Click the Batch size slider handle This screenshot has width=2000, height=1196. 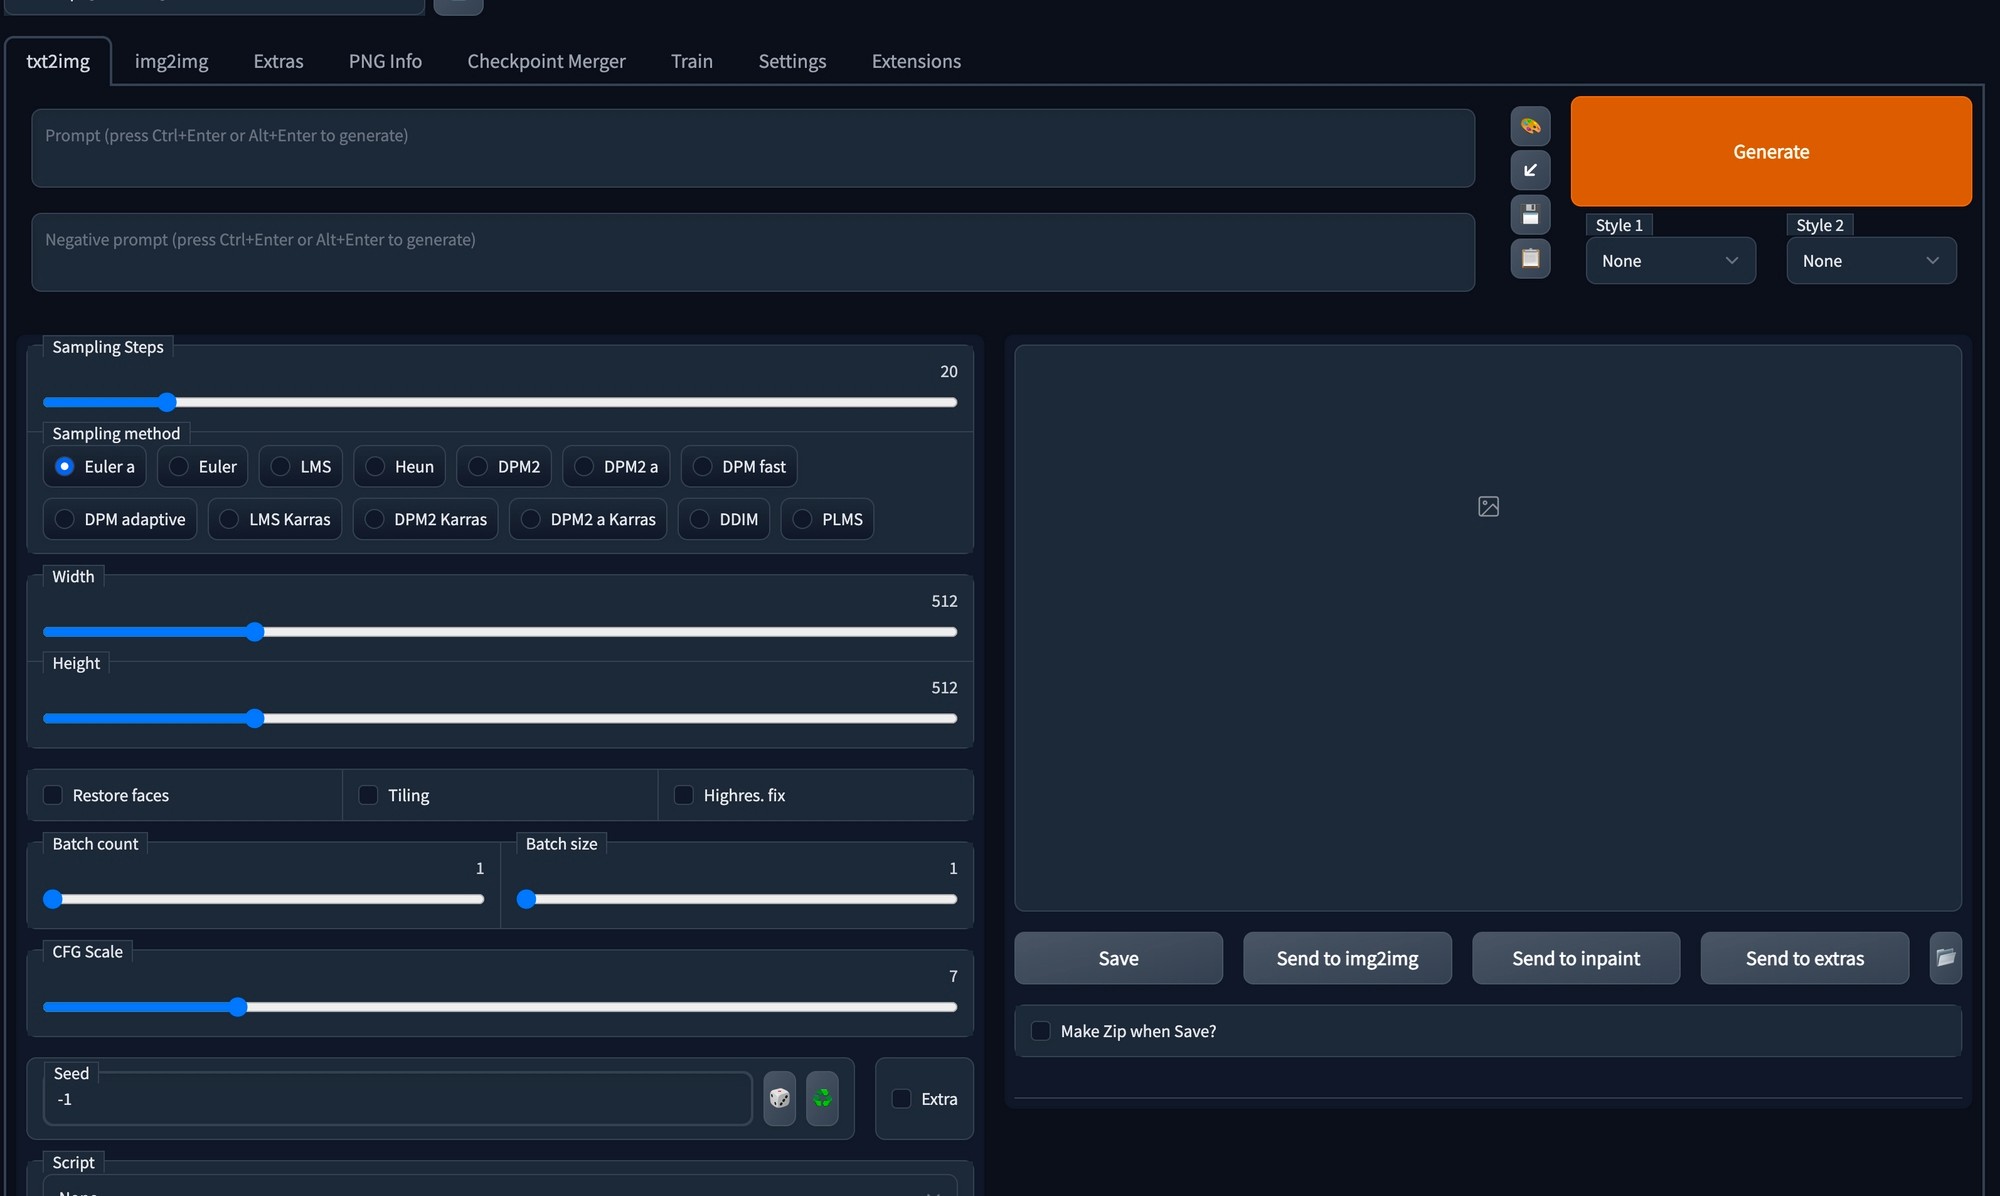pos(526,899)
